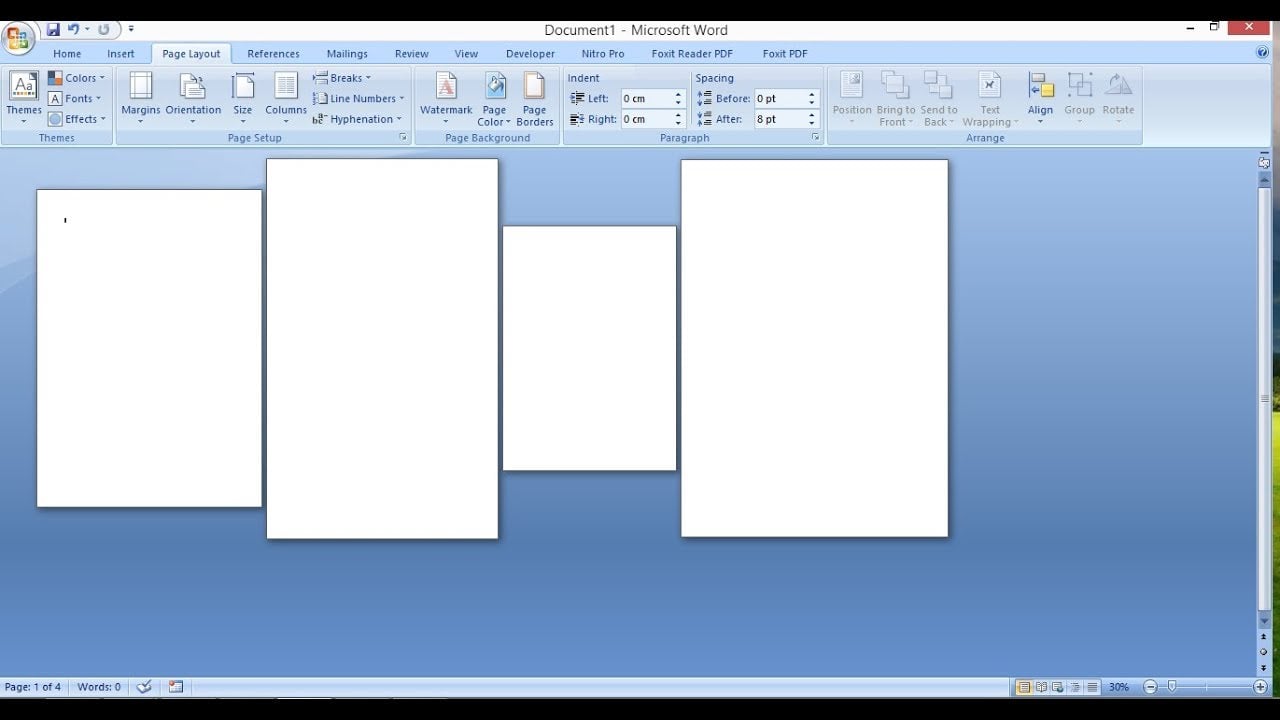Viewport: 1280px width, 720px height.
Task: Open theme Effects dropdown
Action: tap(76, 119)
